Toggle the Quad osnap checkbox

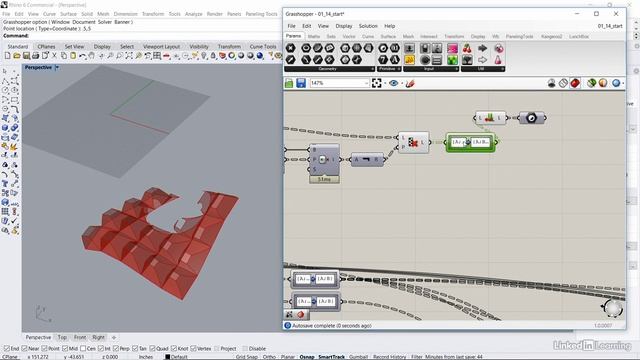coord(152,349)
